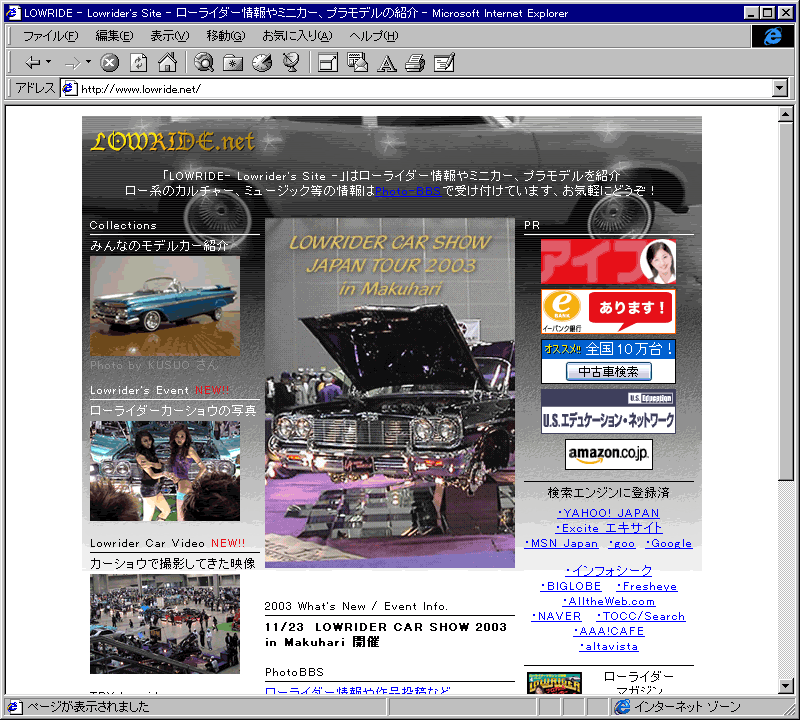The width and height of the screenshot is (800, 720).
Task: Click the 中古車検索 button in the banner
Action: (609, 371)
